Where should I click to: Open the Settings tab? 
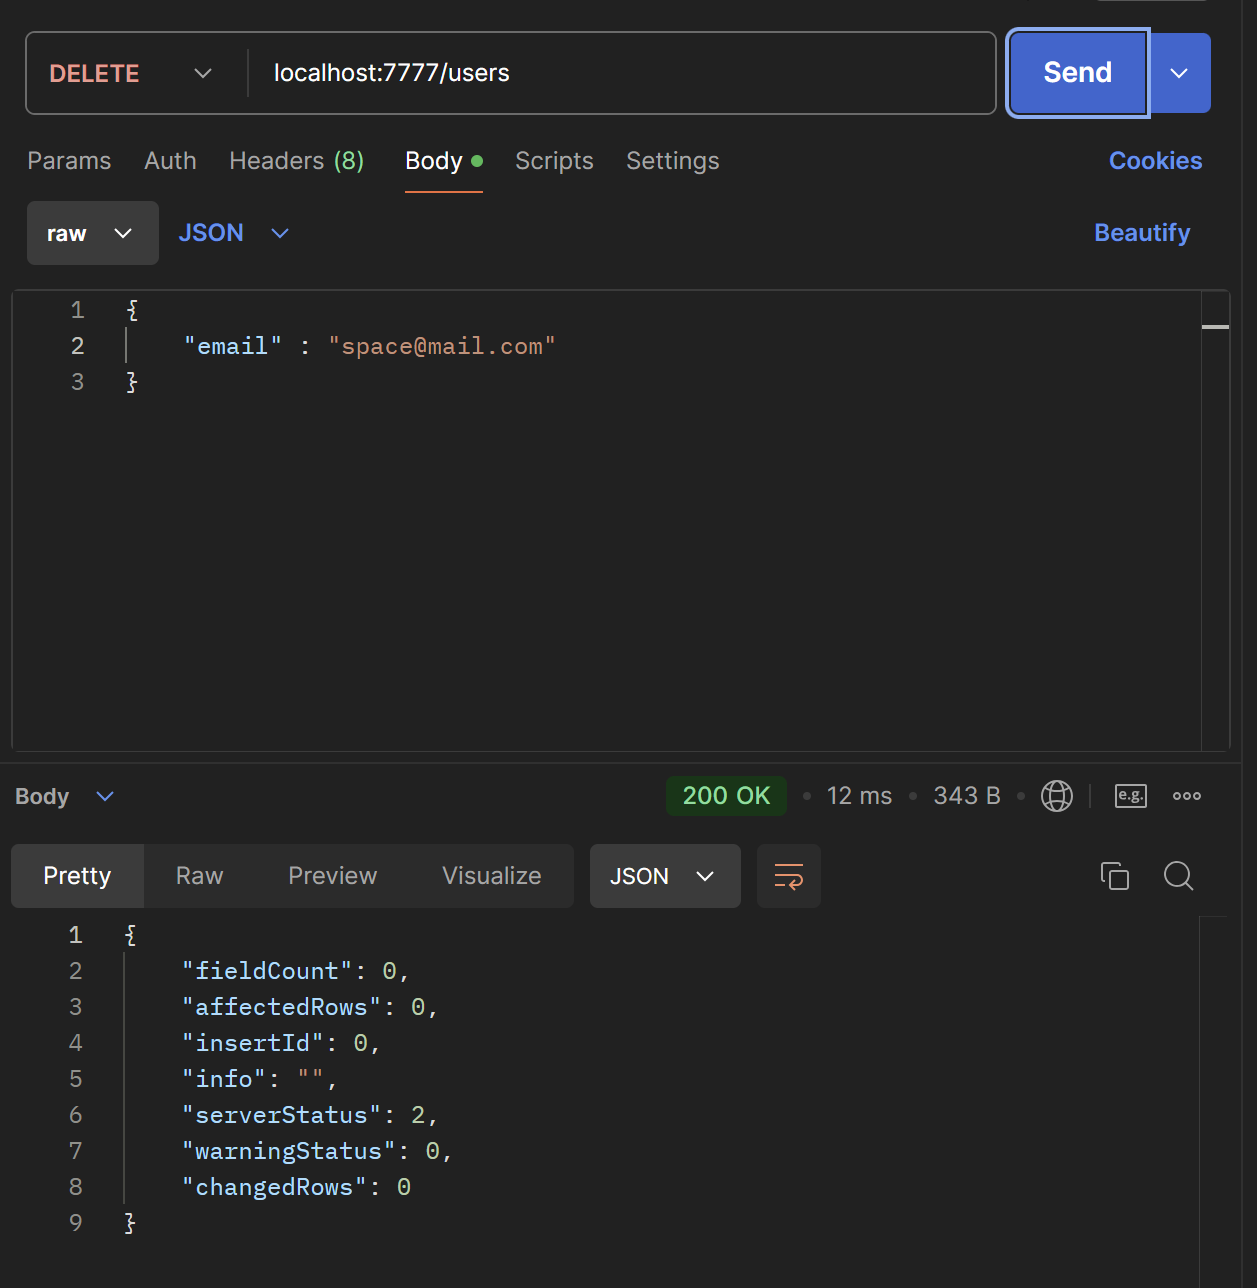pyautogui.click(x=673, y=161)
